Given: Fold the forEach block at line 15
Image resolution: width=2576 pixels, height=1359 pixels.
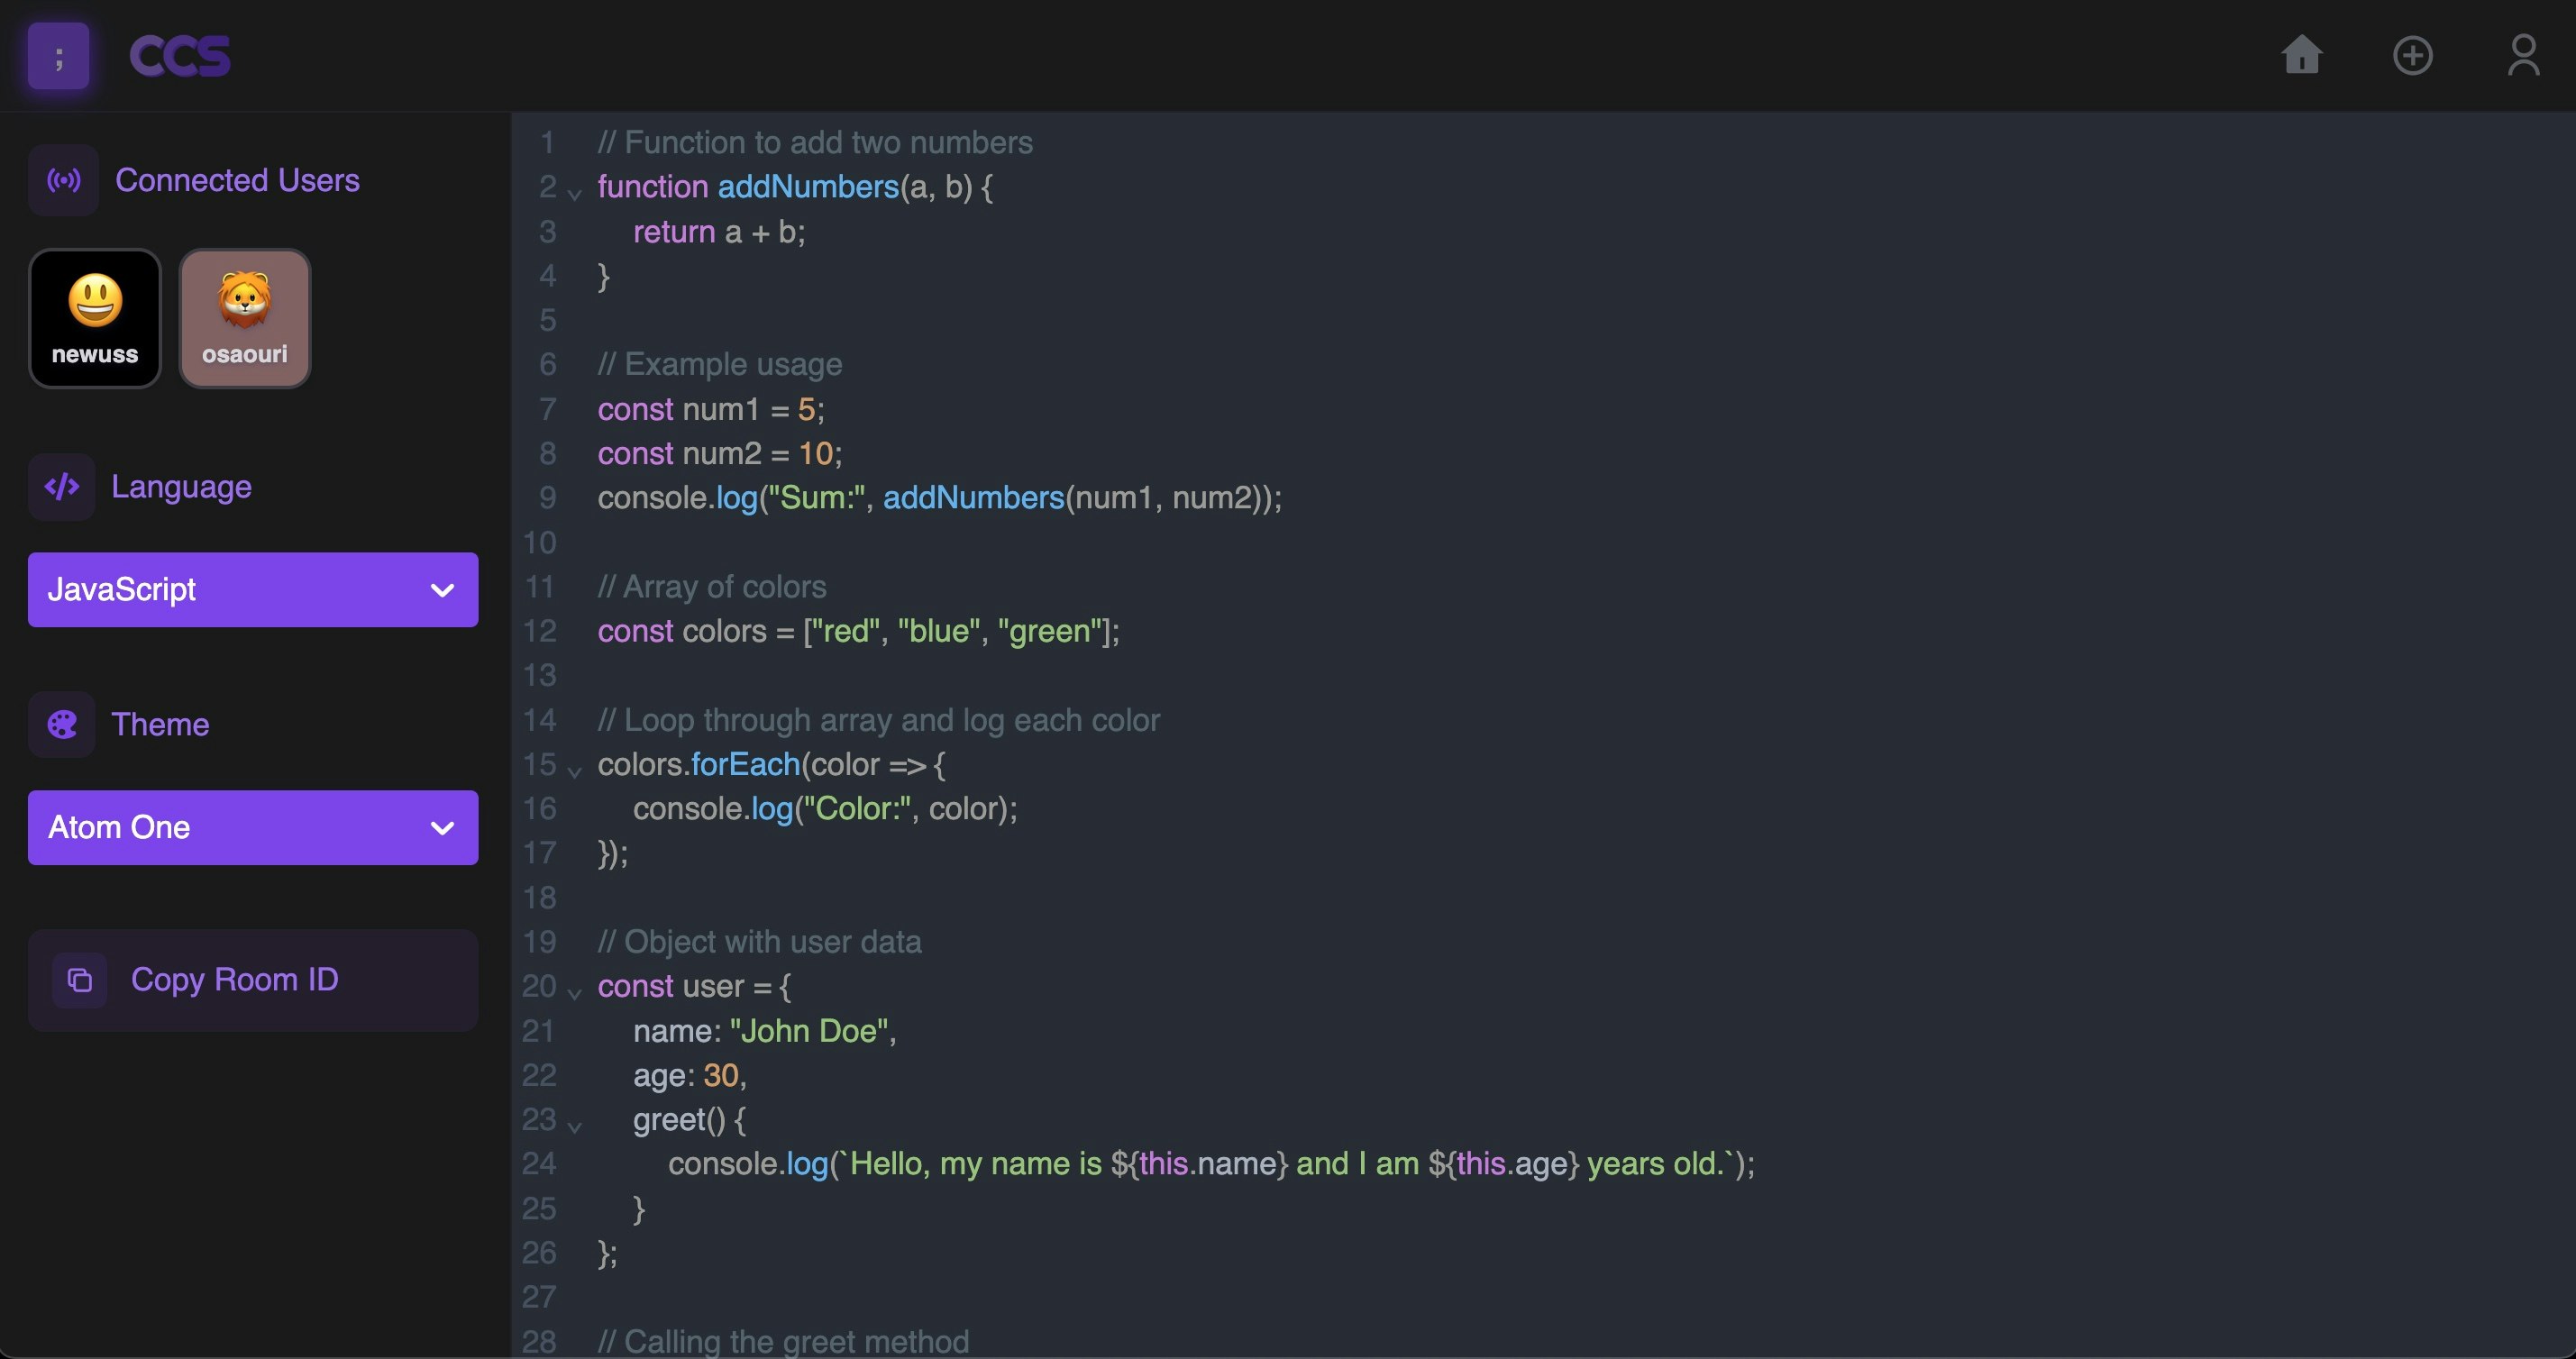Looking at the screenshot, I should (574, 772).
